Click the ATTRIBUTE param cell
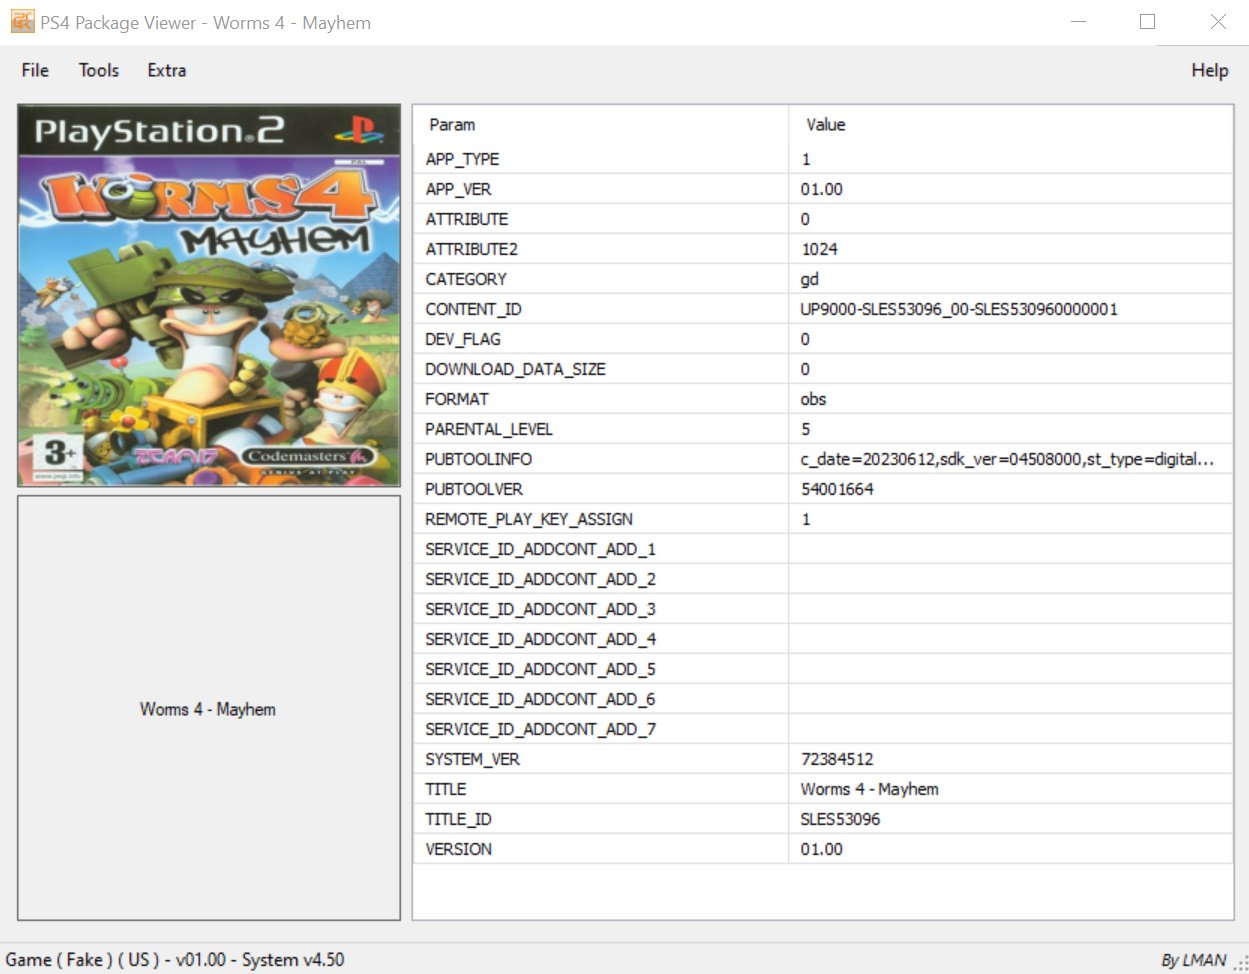This screenshot has height=974, width=1249. pyautogui.click(x=467, y=219)
